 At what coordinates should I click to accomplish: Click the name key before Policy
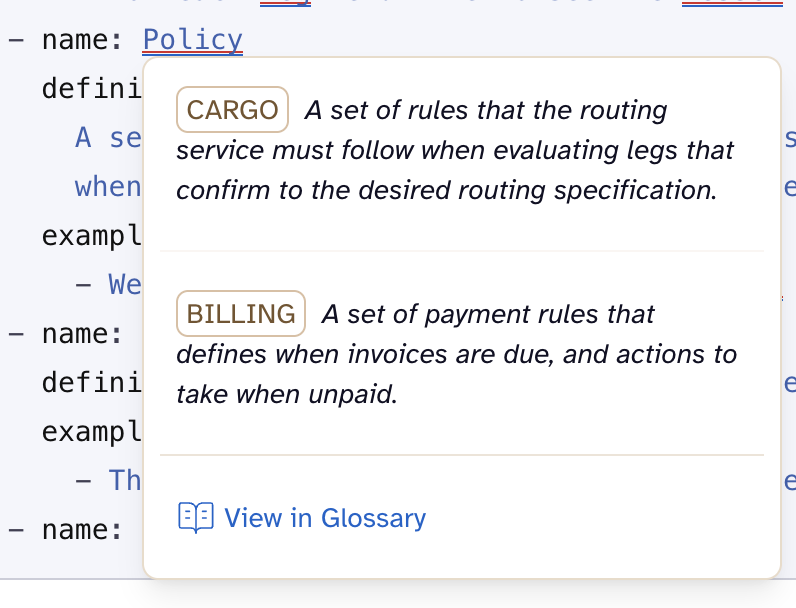click(x=82, y=41)
